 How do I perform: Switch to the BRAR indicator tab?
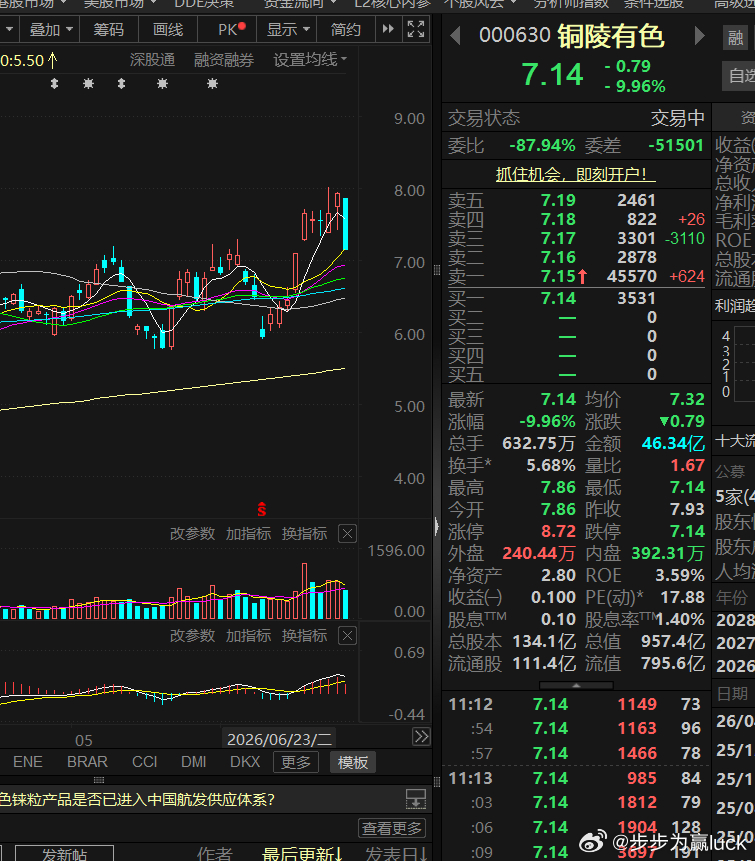click(x=87, y=762)
